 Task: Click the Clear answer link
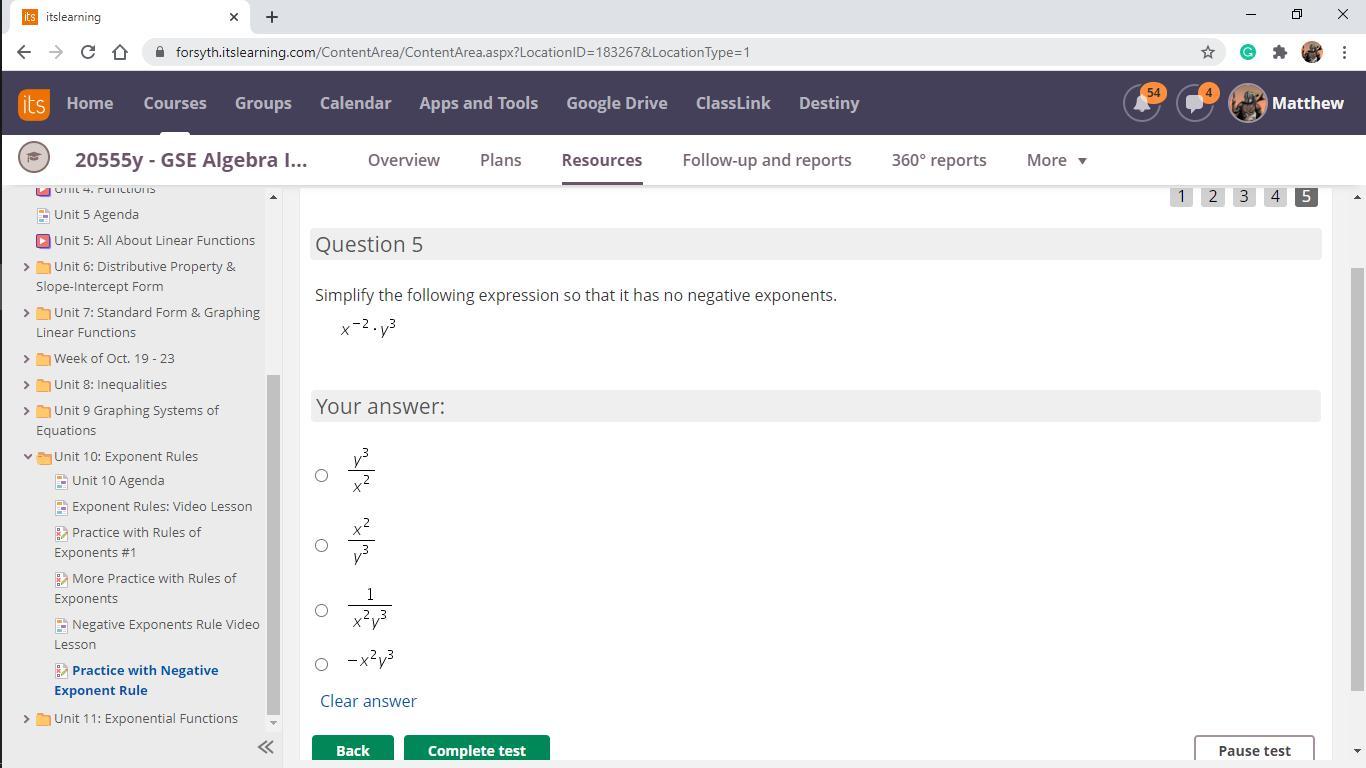368,701
